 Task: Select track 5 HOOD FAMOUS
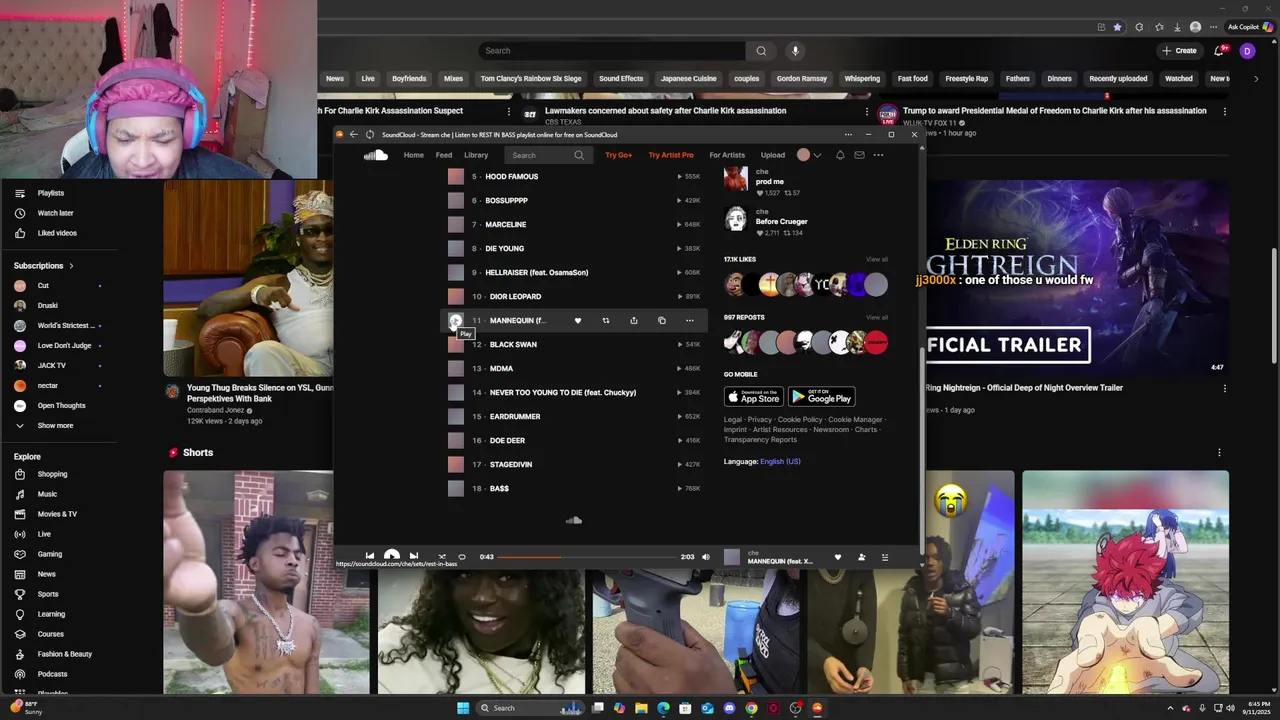coord(511,177)
